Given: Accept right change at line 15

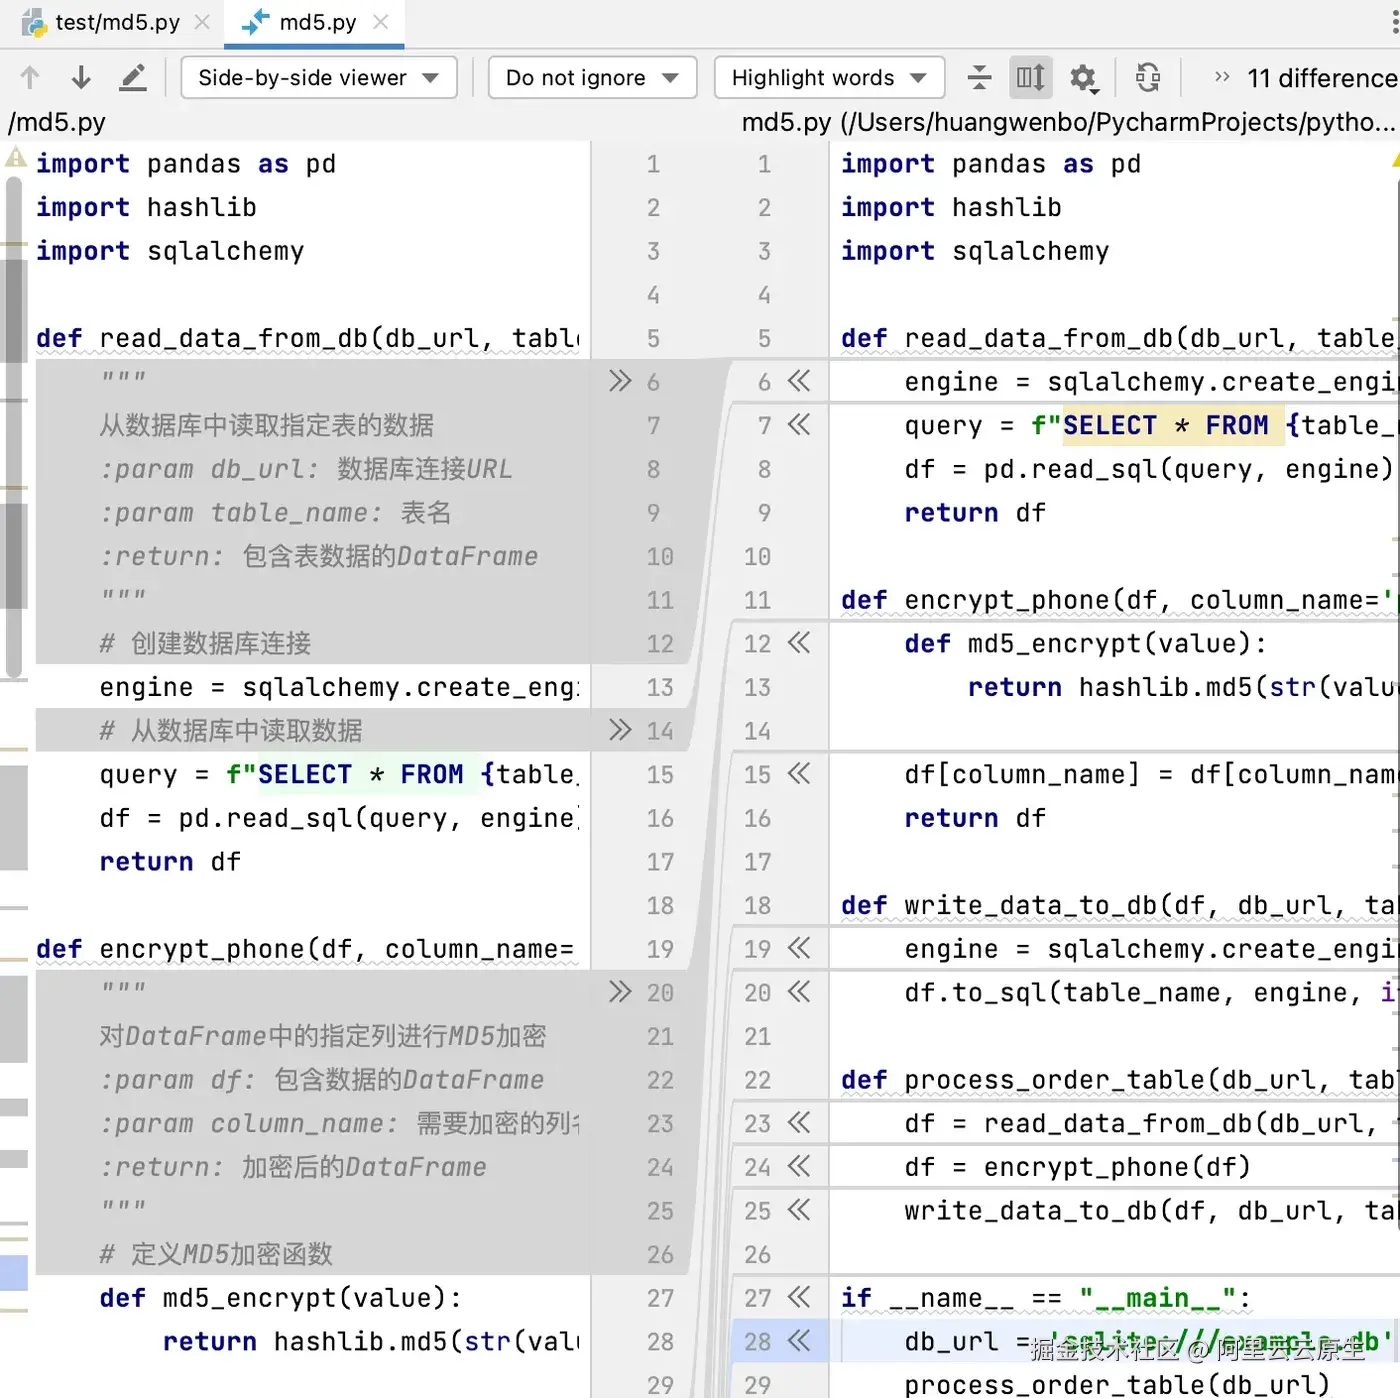Looking at the screenshot, I should tap(799, 774).
